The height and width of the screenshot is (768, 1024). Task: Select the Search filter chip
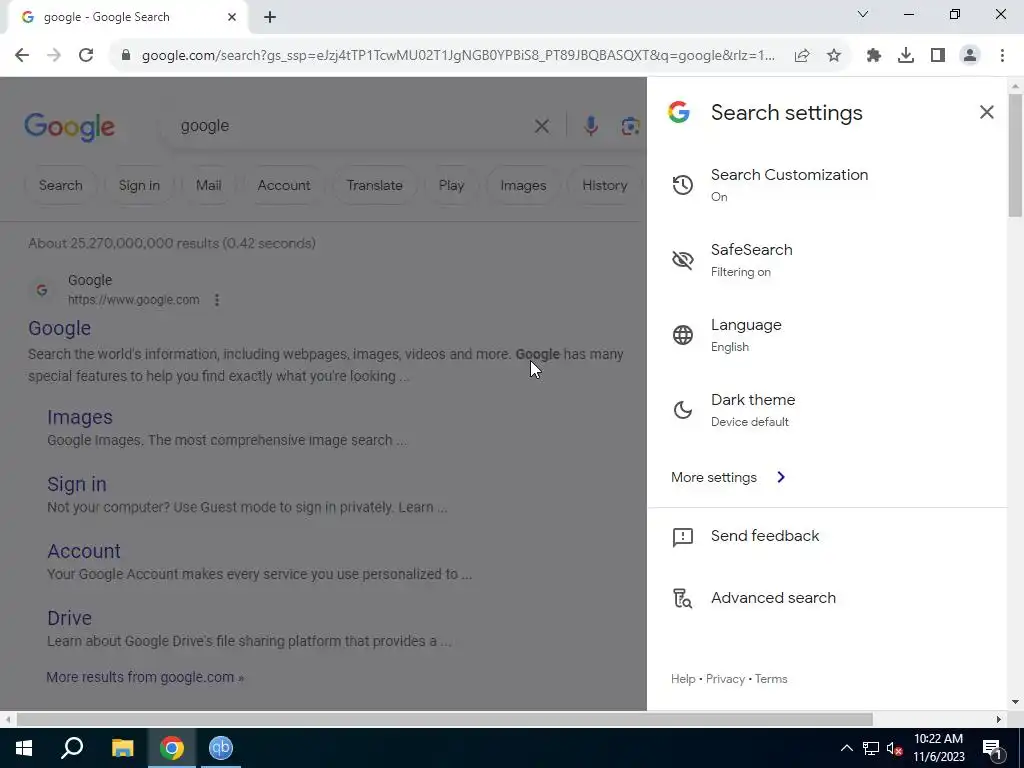61,185
